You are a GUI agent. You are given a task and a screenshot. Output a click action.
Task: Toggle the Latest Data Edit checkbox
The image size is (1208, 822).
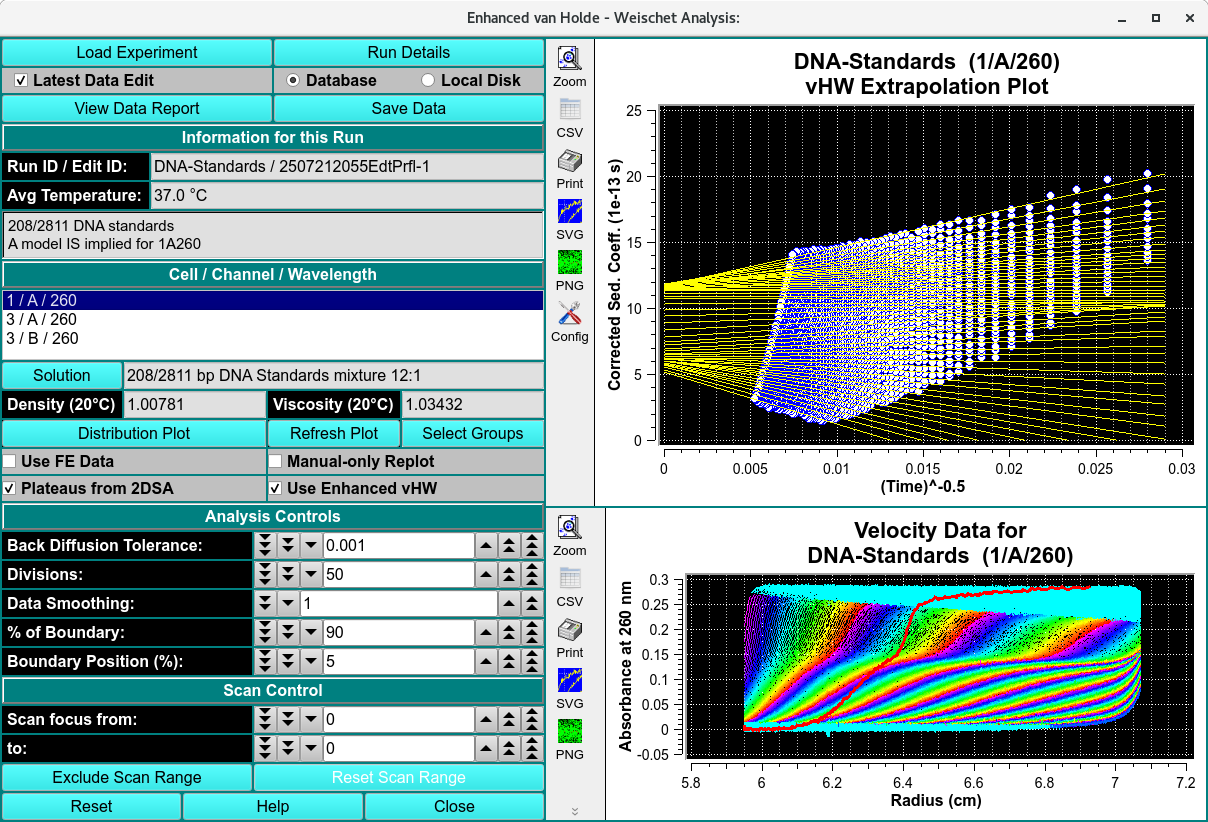21,80
